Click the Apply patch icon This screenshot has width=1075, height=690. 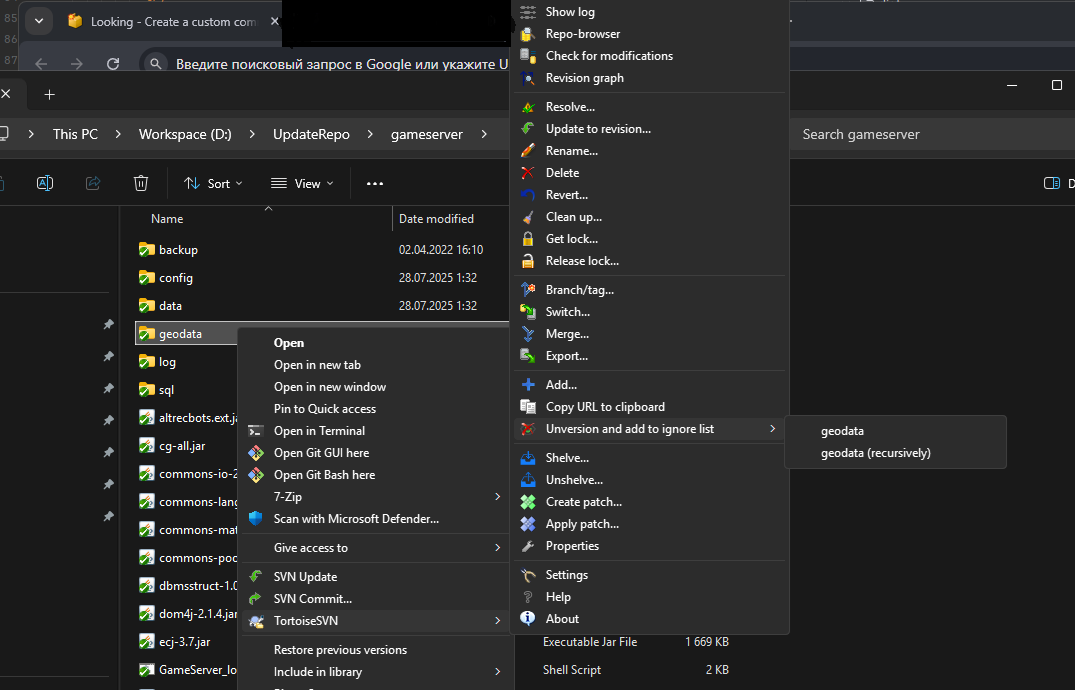(528, 524)
